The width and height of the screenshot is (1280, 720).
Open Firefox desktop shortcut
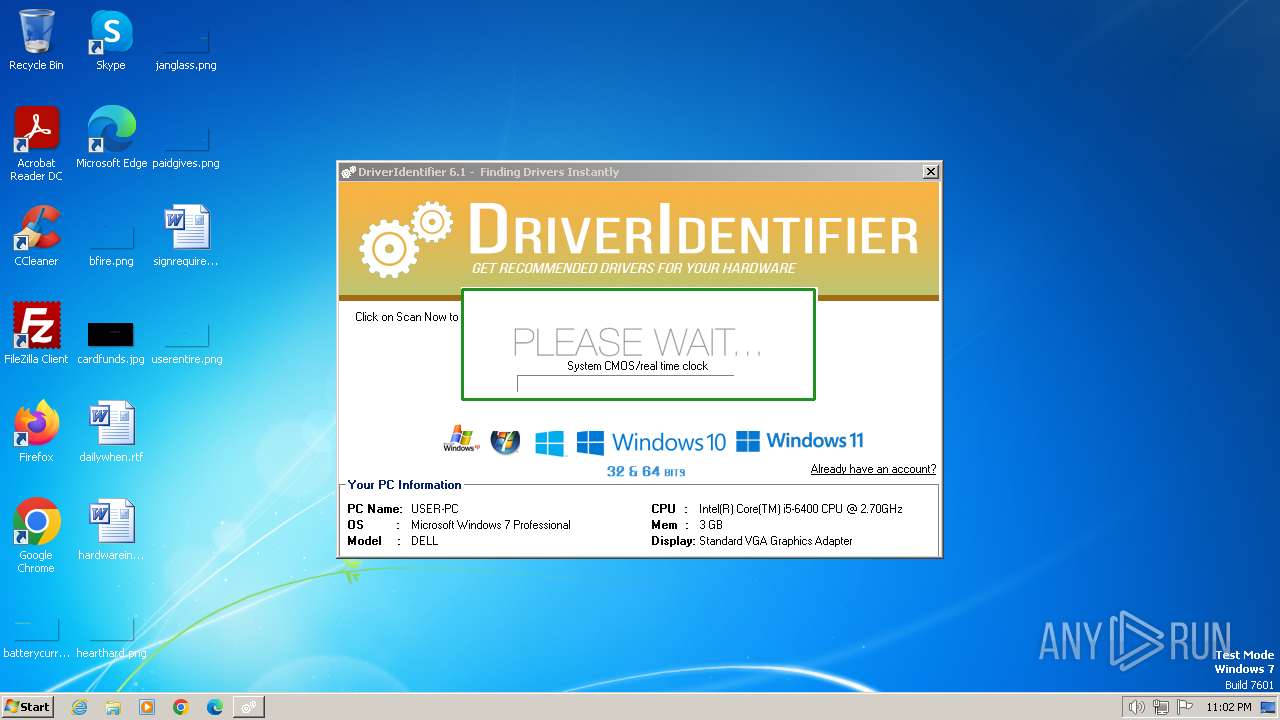coord(36,432)
